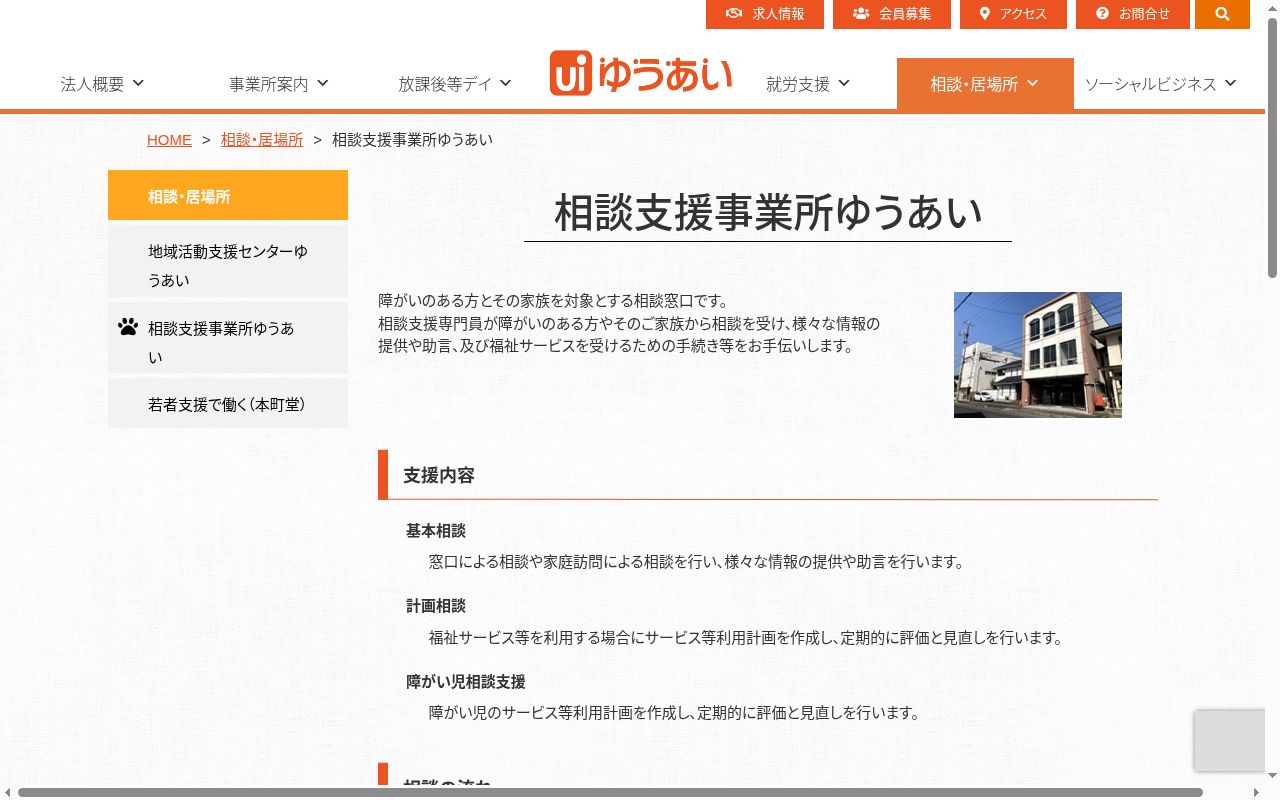Click the ゆうあい logo

click(640, 74)
